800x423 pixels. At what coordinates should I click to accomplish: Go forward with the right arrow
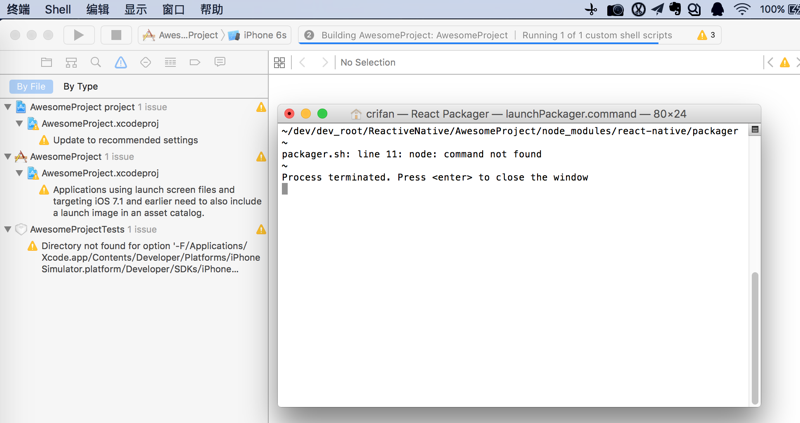[324, 62]
